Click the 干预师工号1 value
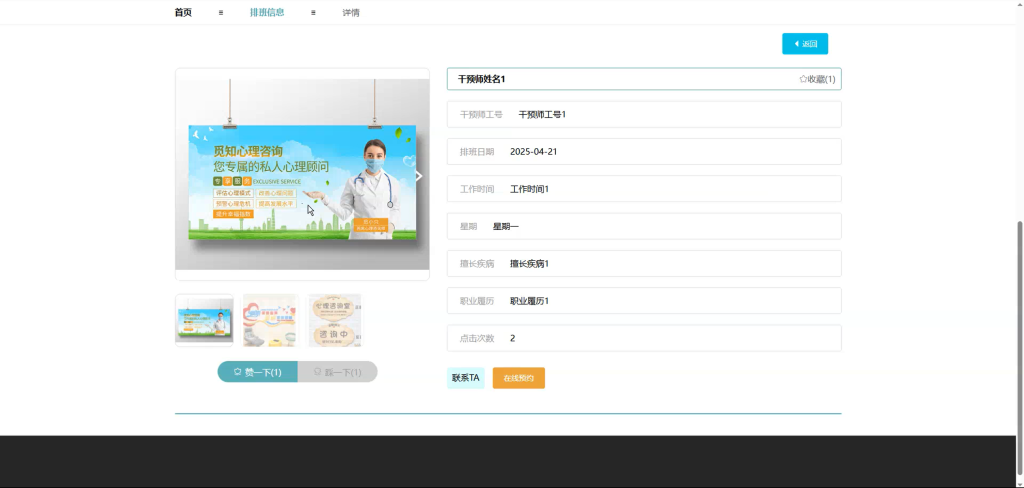Viewport: 1024px width, 488px height. pyautogui.click(x=542, y=114)
